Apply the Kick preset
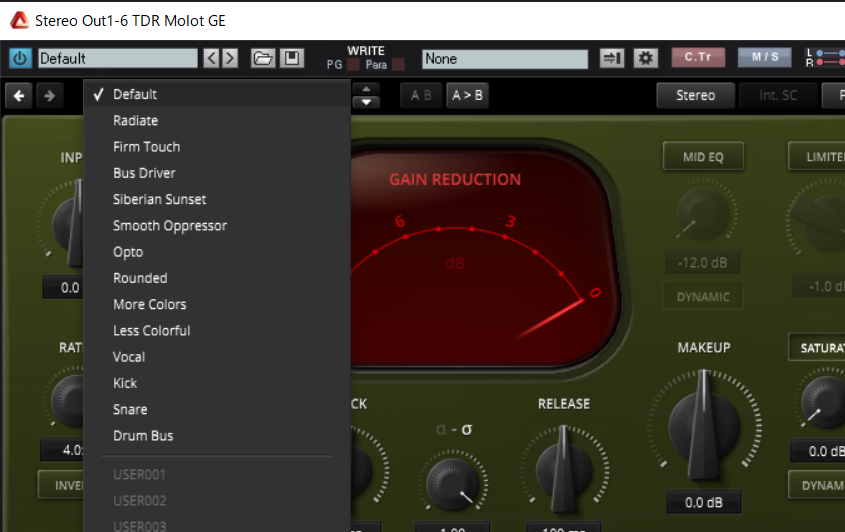The width and height of the screenshot is (845, 532). (217, 383)
